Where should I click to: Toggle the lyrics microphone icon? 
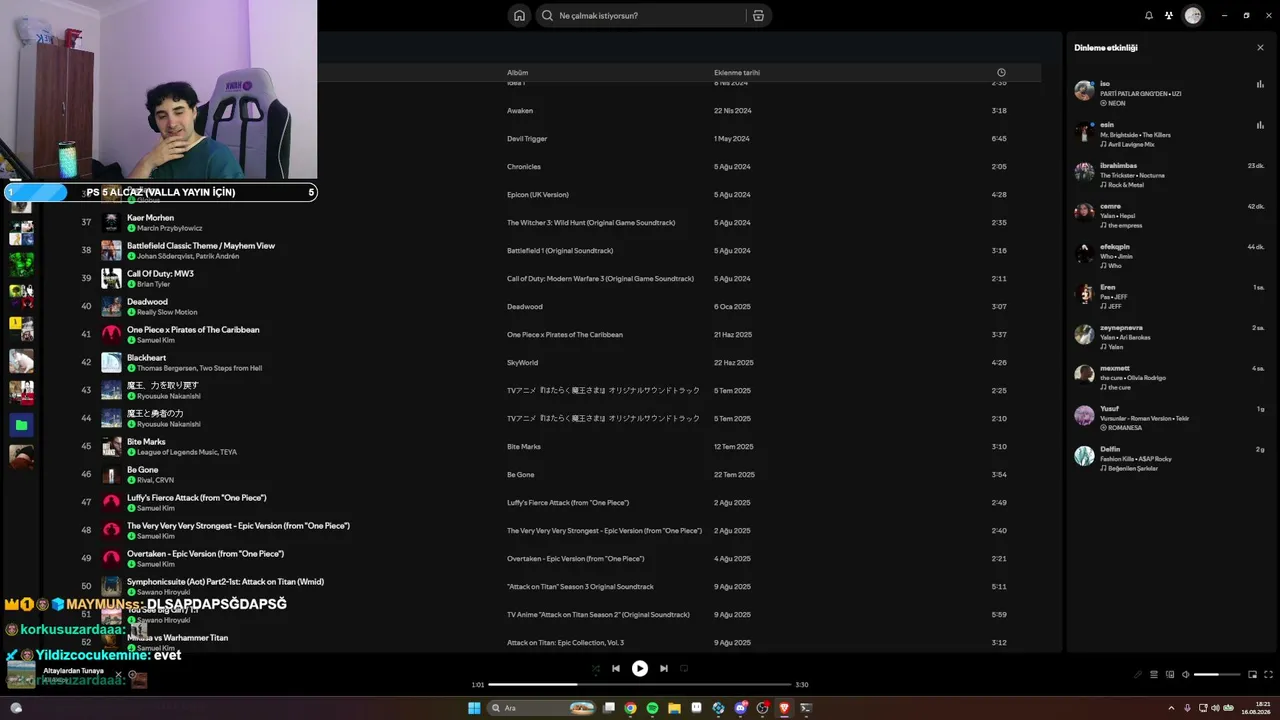tap(1138, 675)
